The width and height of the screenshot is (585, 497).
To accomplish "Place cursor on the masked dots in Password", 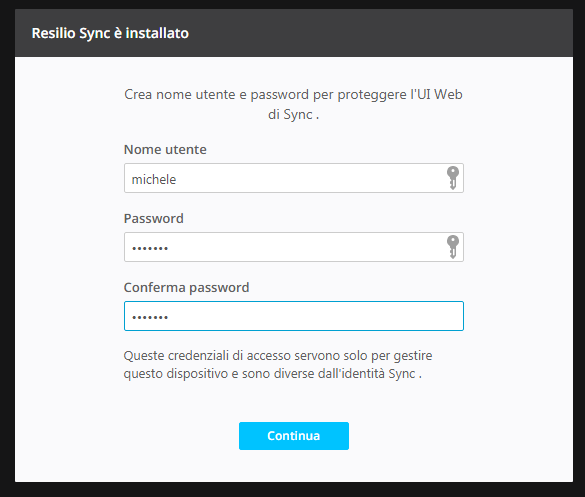I will [x=150, y=248].
